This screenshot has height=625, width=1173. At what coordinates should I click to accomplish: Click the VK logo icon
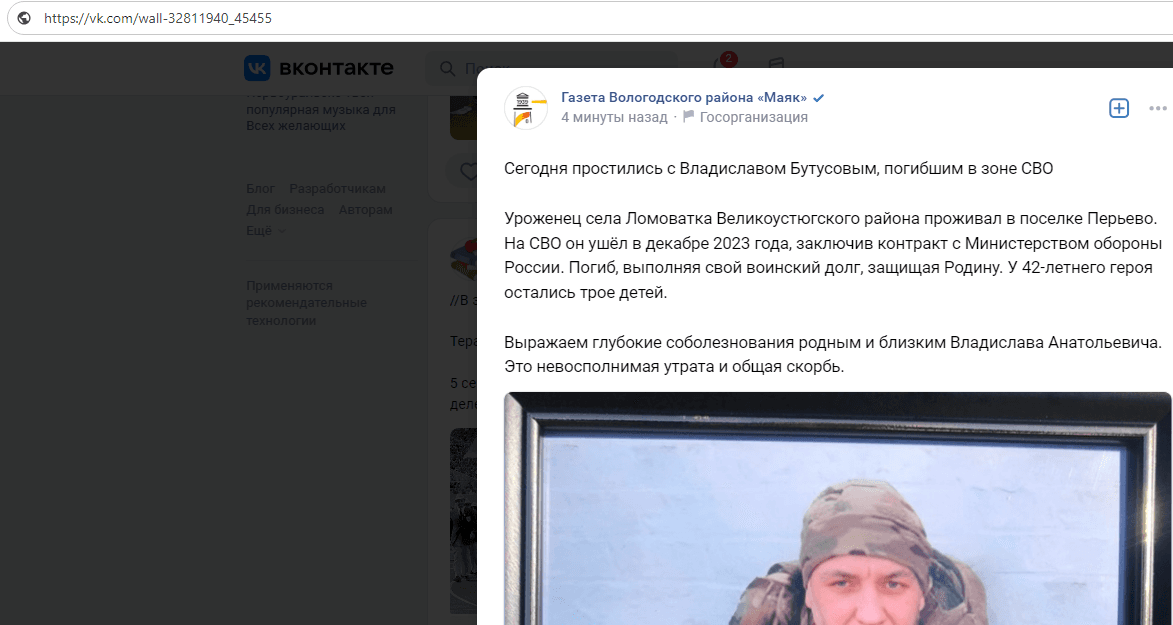257,68
